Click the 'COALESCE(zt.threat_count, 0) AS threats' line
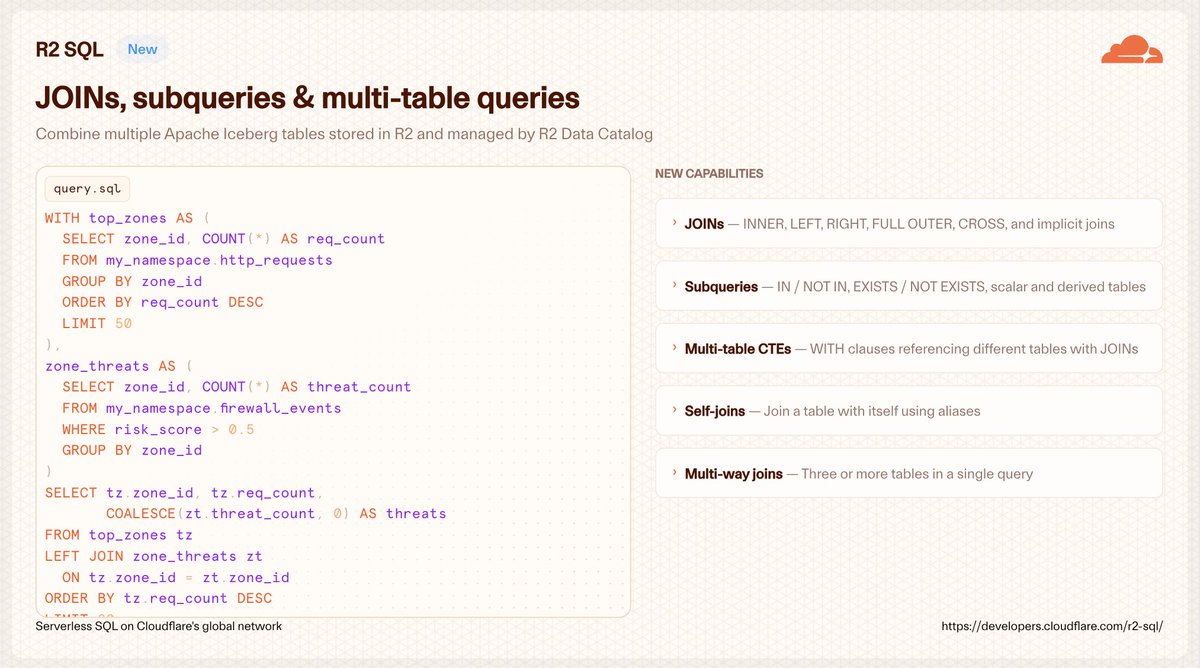 (x=276, y=514)
